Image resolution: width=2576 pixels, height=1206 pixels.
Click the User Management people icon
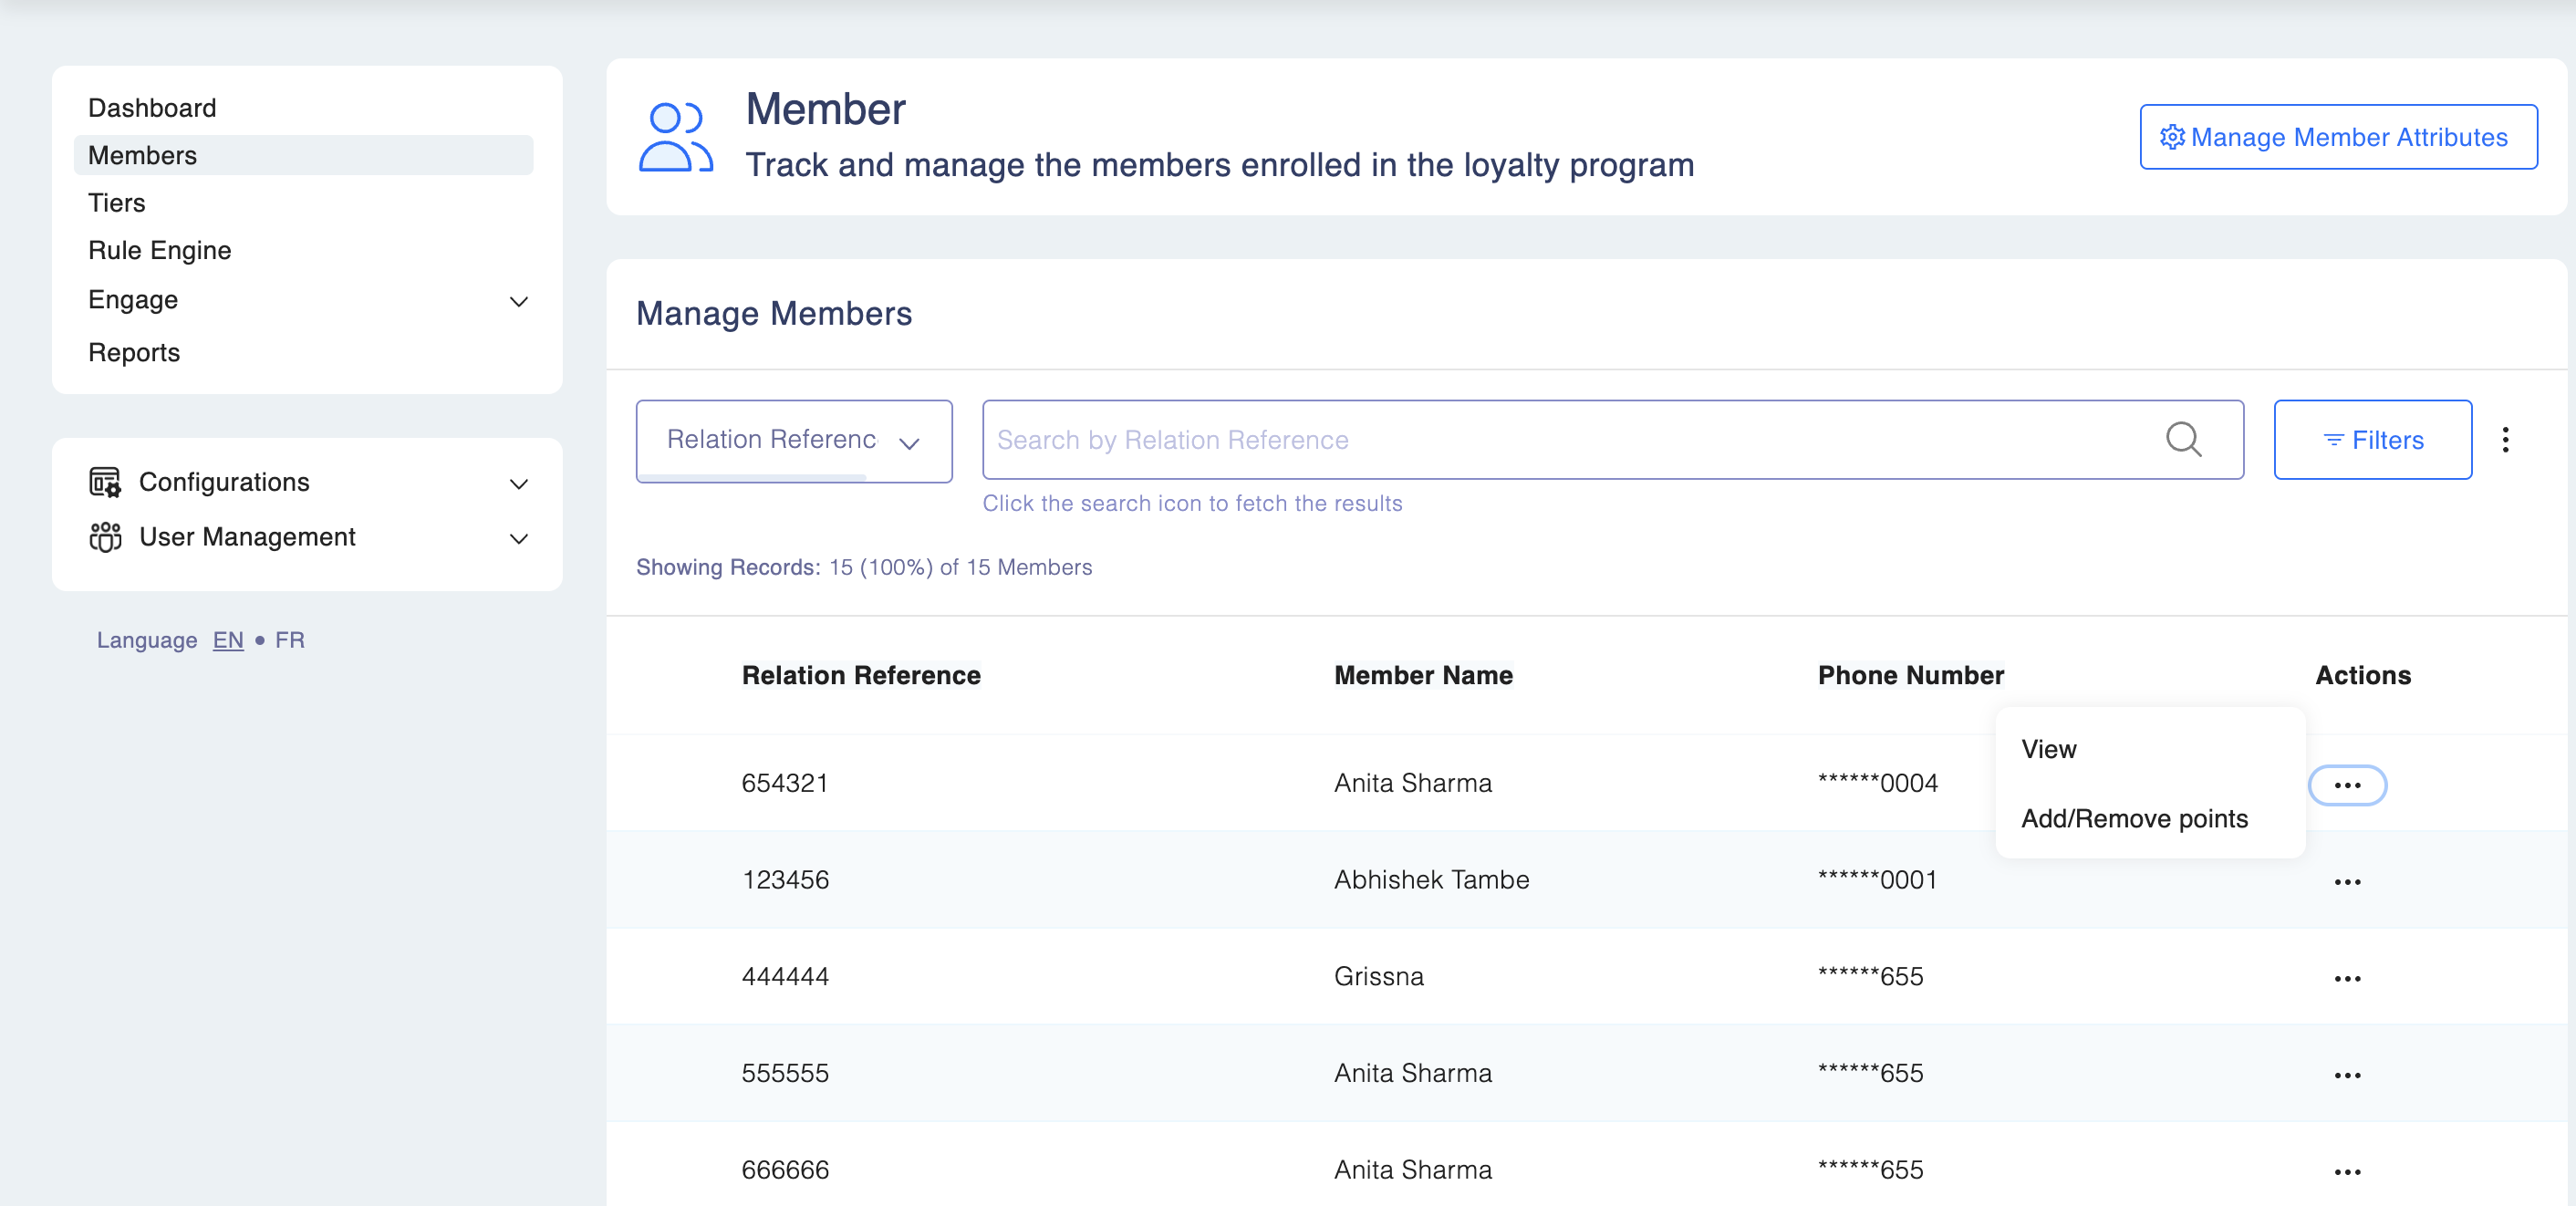coord(105,537)
